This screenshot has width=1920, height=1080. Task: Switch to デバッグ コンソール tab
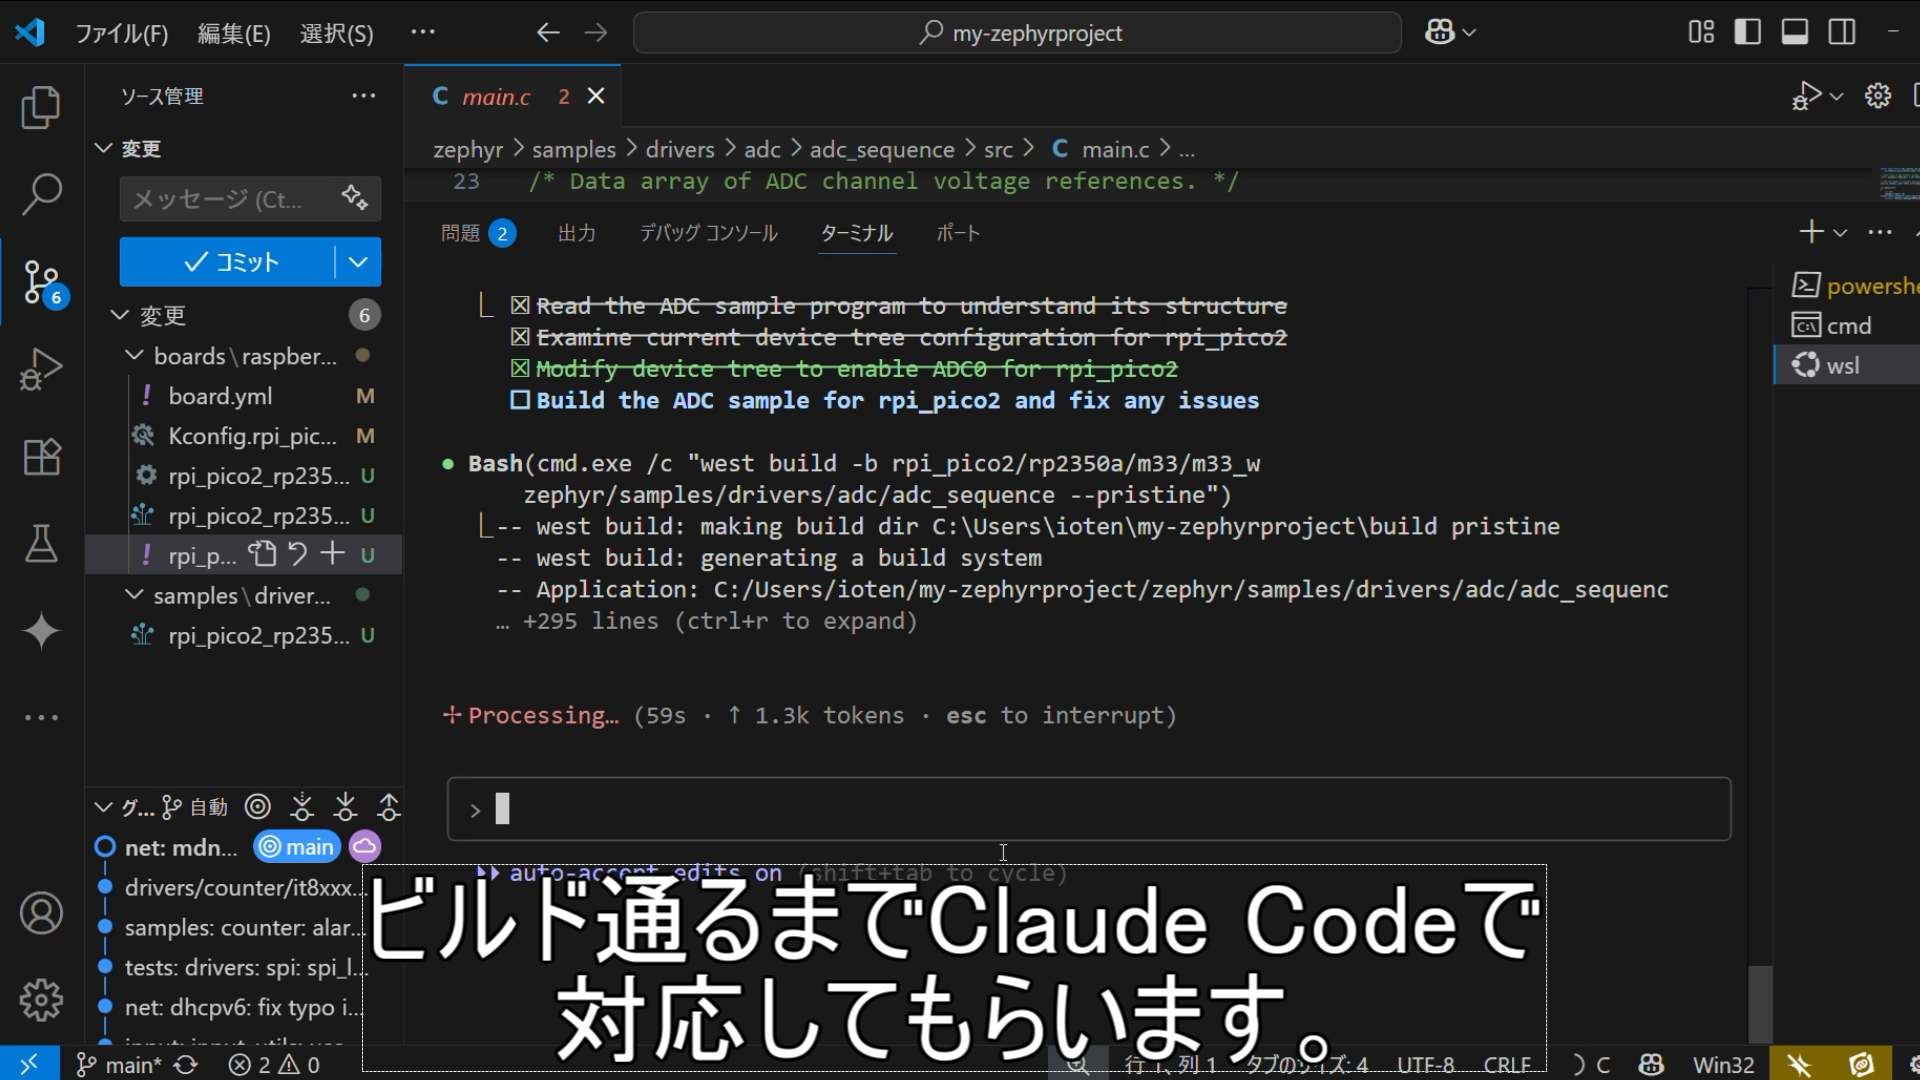point(708,233)
